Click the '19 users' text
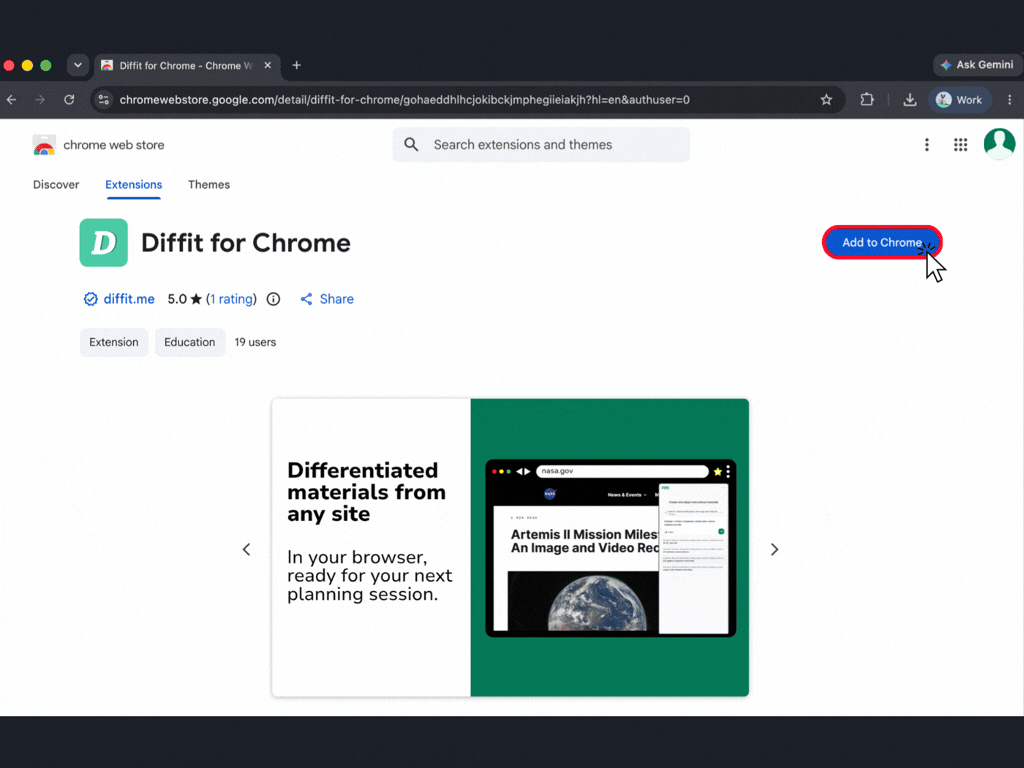 tap(255, 342)
